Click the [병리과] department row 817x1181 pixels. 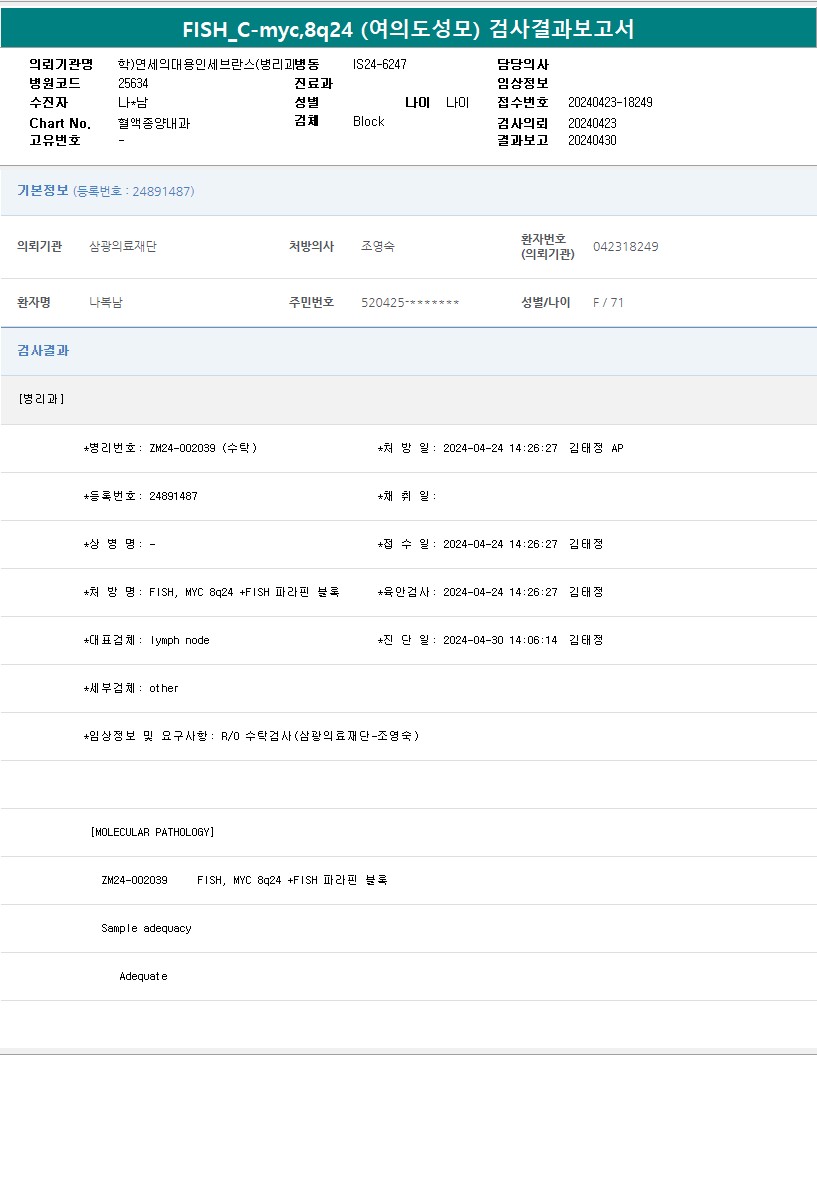point(42,399)
